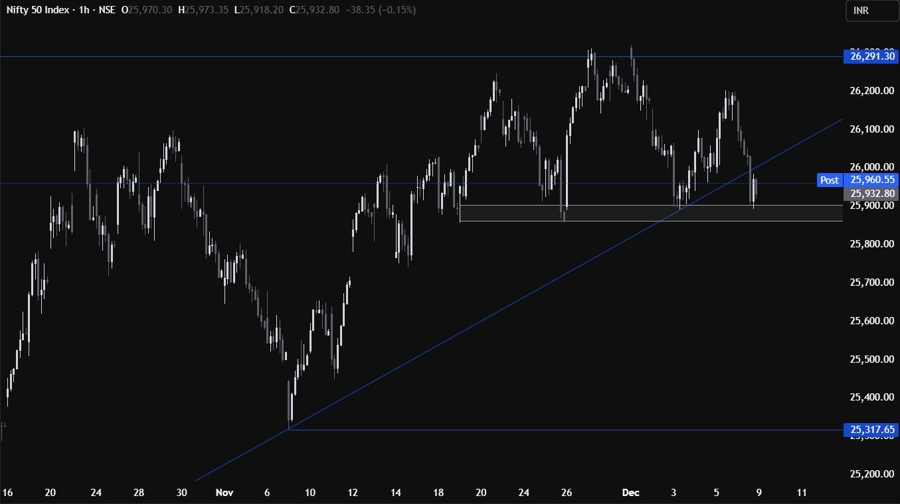Click the 26,291.30 blue price label
The width and height of the screenshot is (900, 504).
(871, 57)
